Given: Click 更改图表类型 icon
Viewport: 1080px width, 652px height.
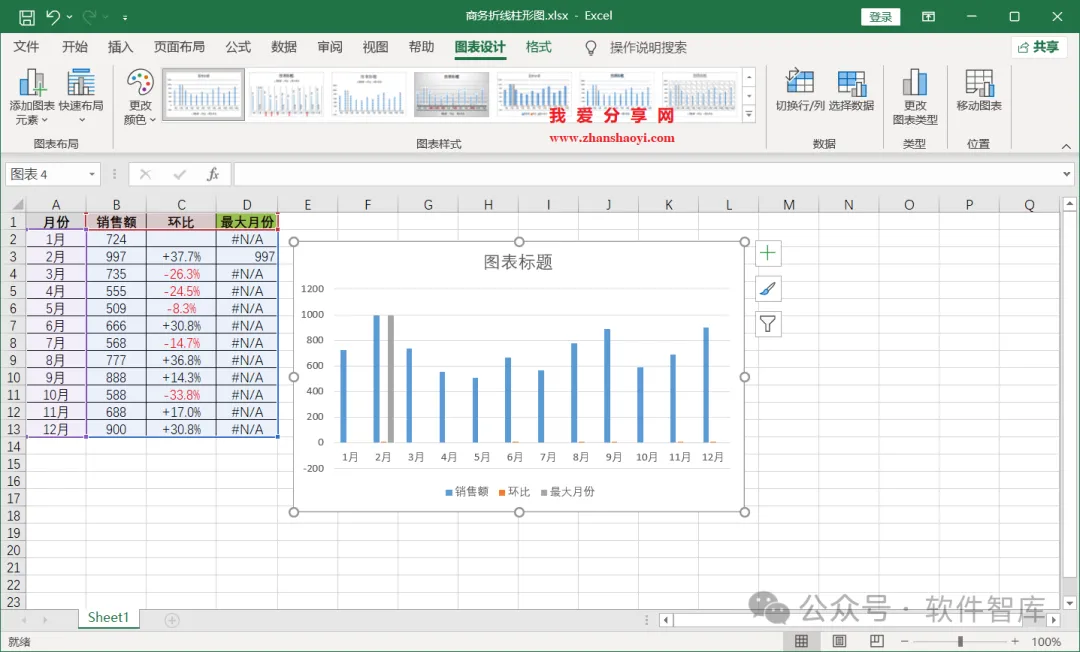Looking at the screenshot, I should tap(915, 97).
